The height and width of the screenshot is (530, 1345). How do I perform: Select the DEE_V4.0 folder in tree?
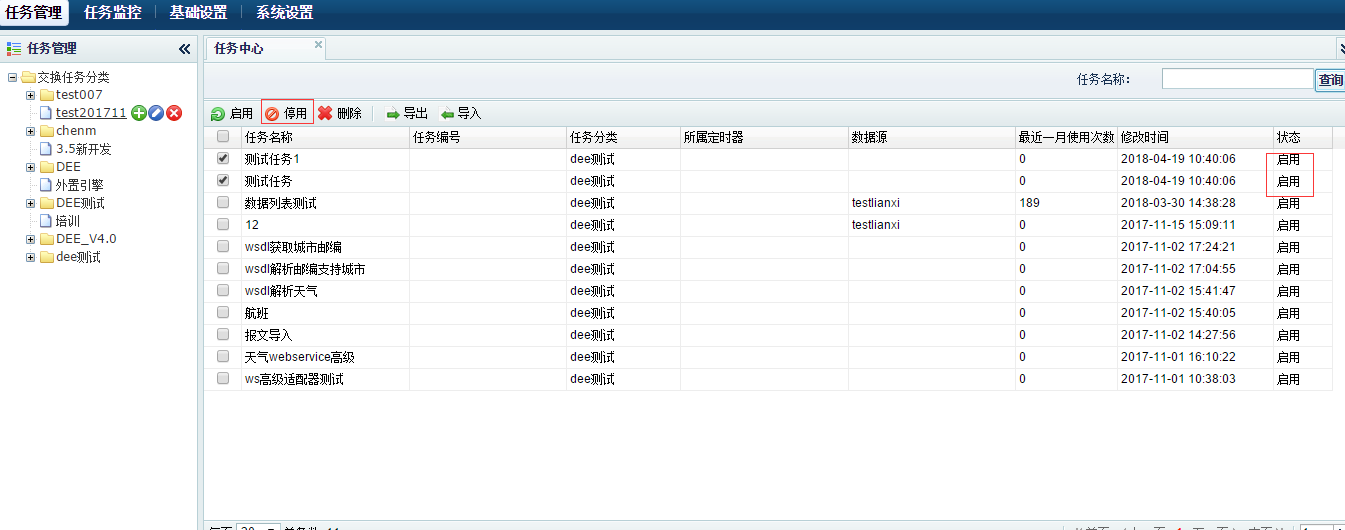[x=86, y=239]
